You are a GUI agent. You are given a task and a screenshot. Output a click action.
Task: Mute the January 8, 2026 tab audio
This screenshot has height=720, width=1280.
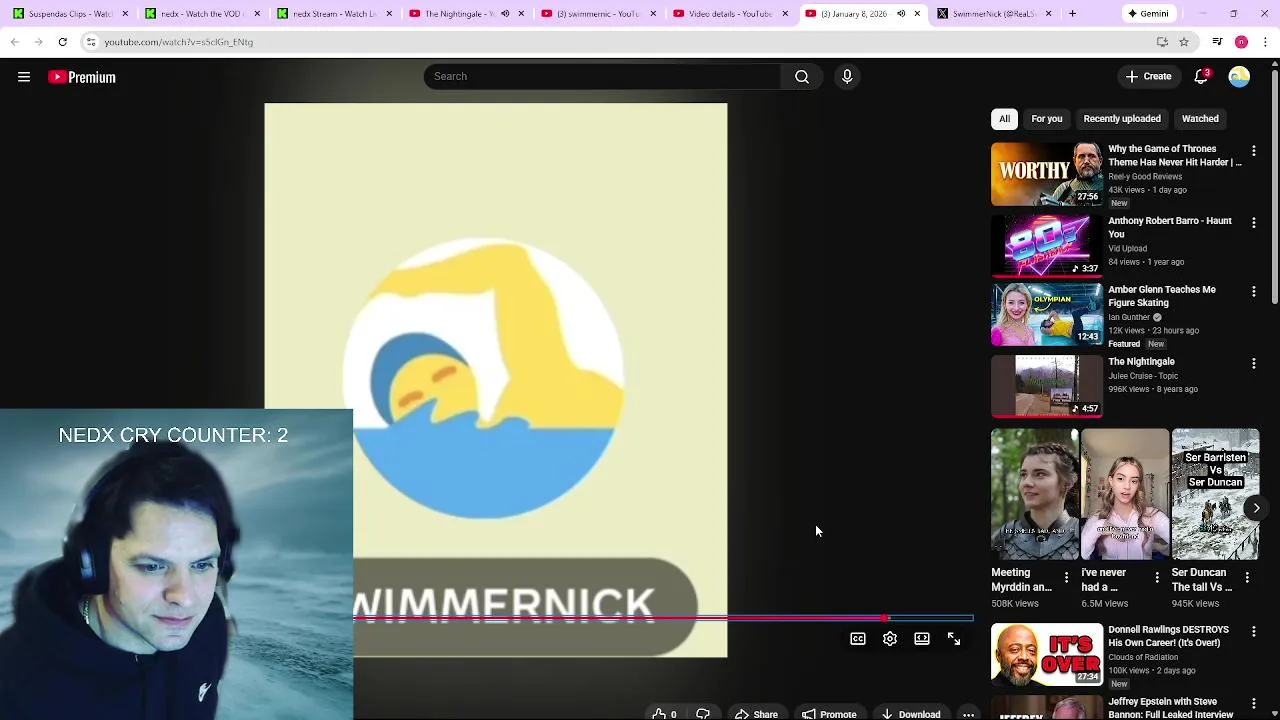click(x=901, y=14)
